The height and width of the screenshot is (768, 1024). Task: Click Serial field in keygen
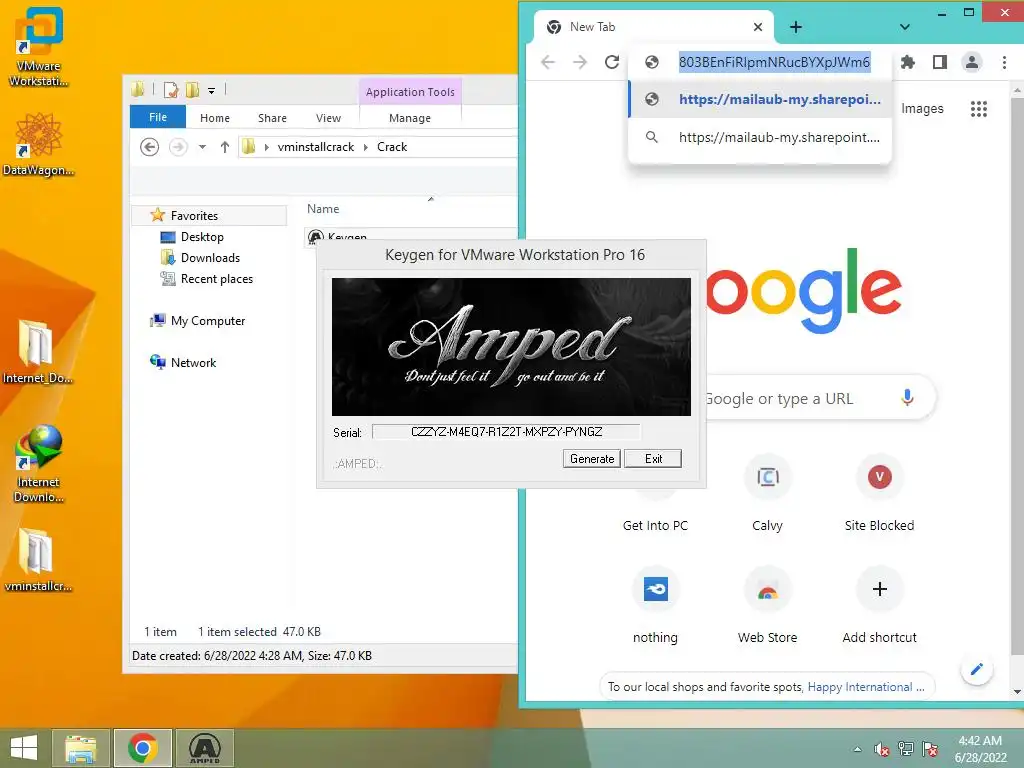(506, 432)
